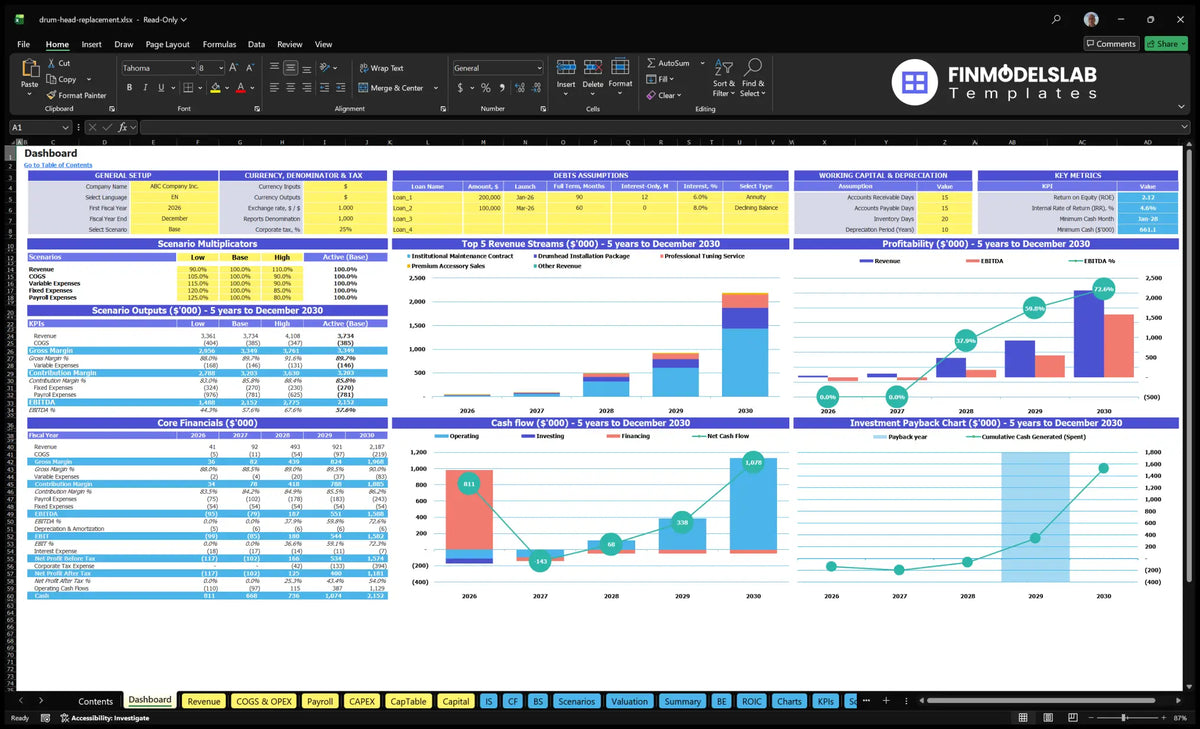This screenshot has width=1200, height=729.
Task: Increase font size icon
Action: pyautogui.click(x=234, y=68)
